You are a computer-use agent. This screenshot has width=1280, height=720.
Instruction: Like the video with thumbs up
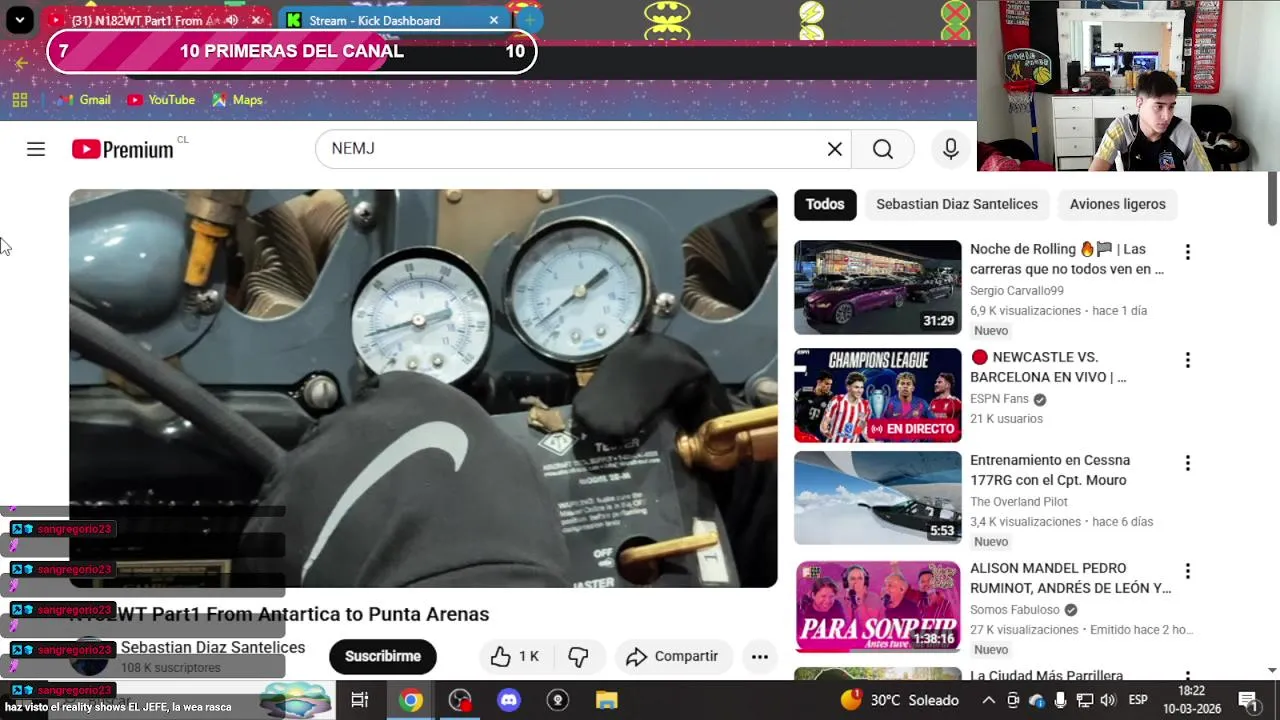[x=514, y=656]
